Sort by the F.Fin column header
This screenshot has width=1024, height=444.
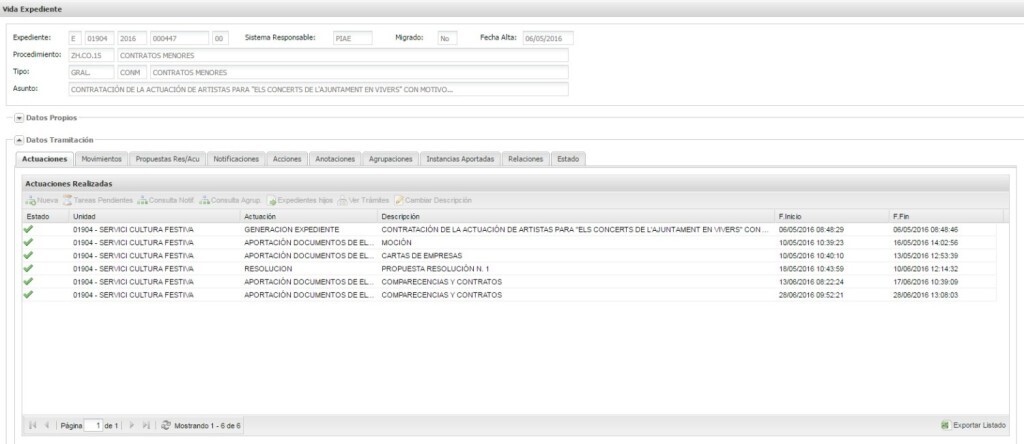pyautogui.click(x=946, y=216)
